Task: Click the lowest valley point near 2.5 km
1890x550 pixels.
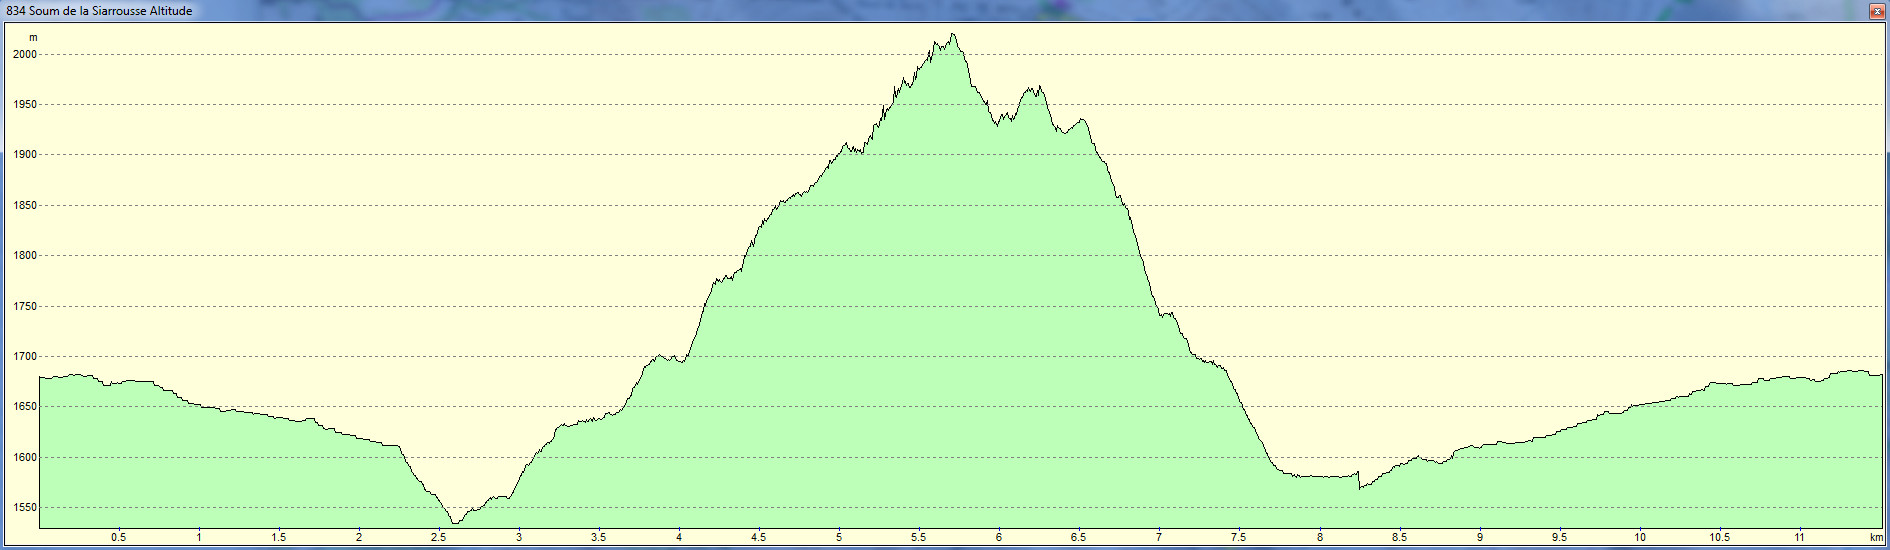Action: pyautogui.click(x=455, y=521)
